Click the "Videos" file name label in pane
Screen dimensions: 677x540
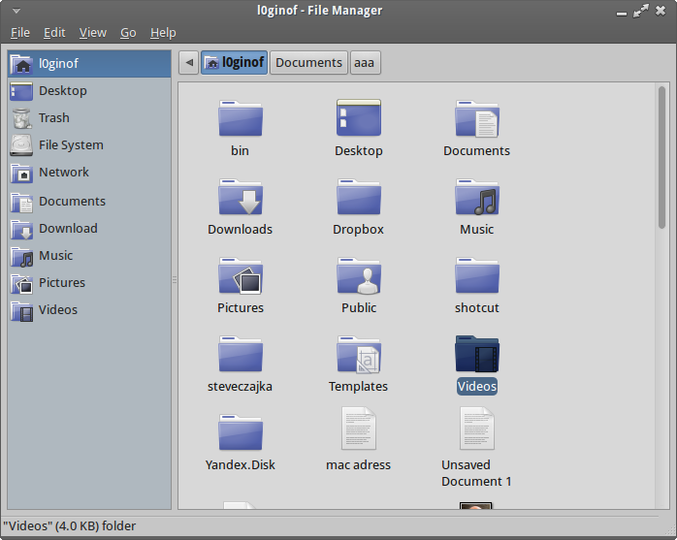(477, 386)
